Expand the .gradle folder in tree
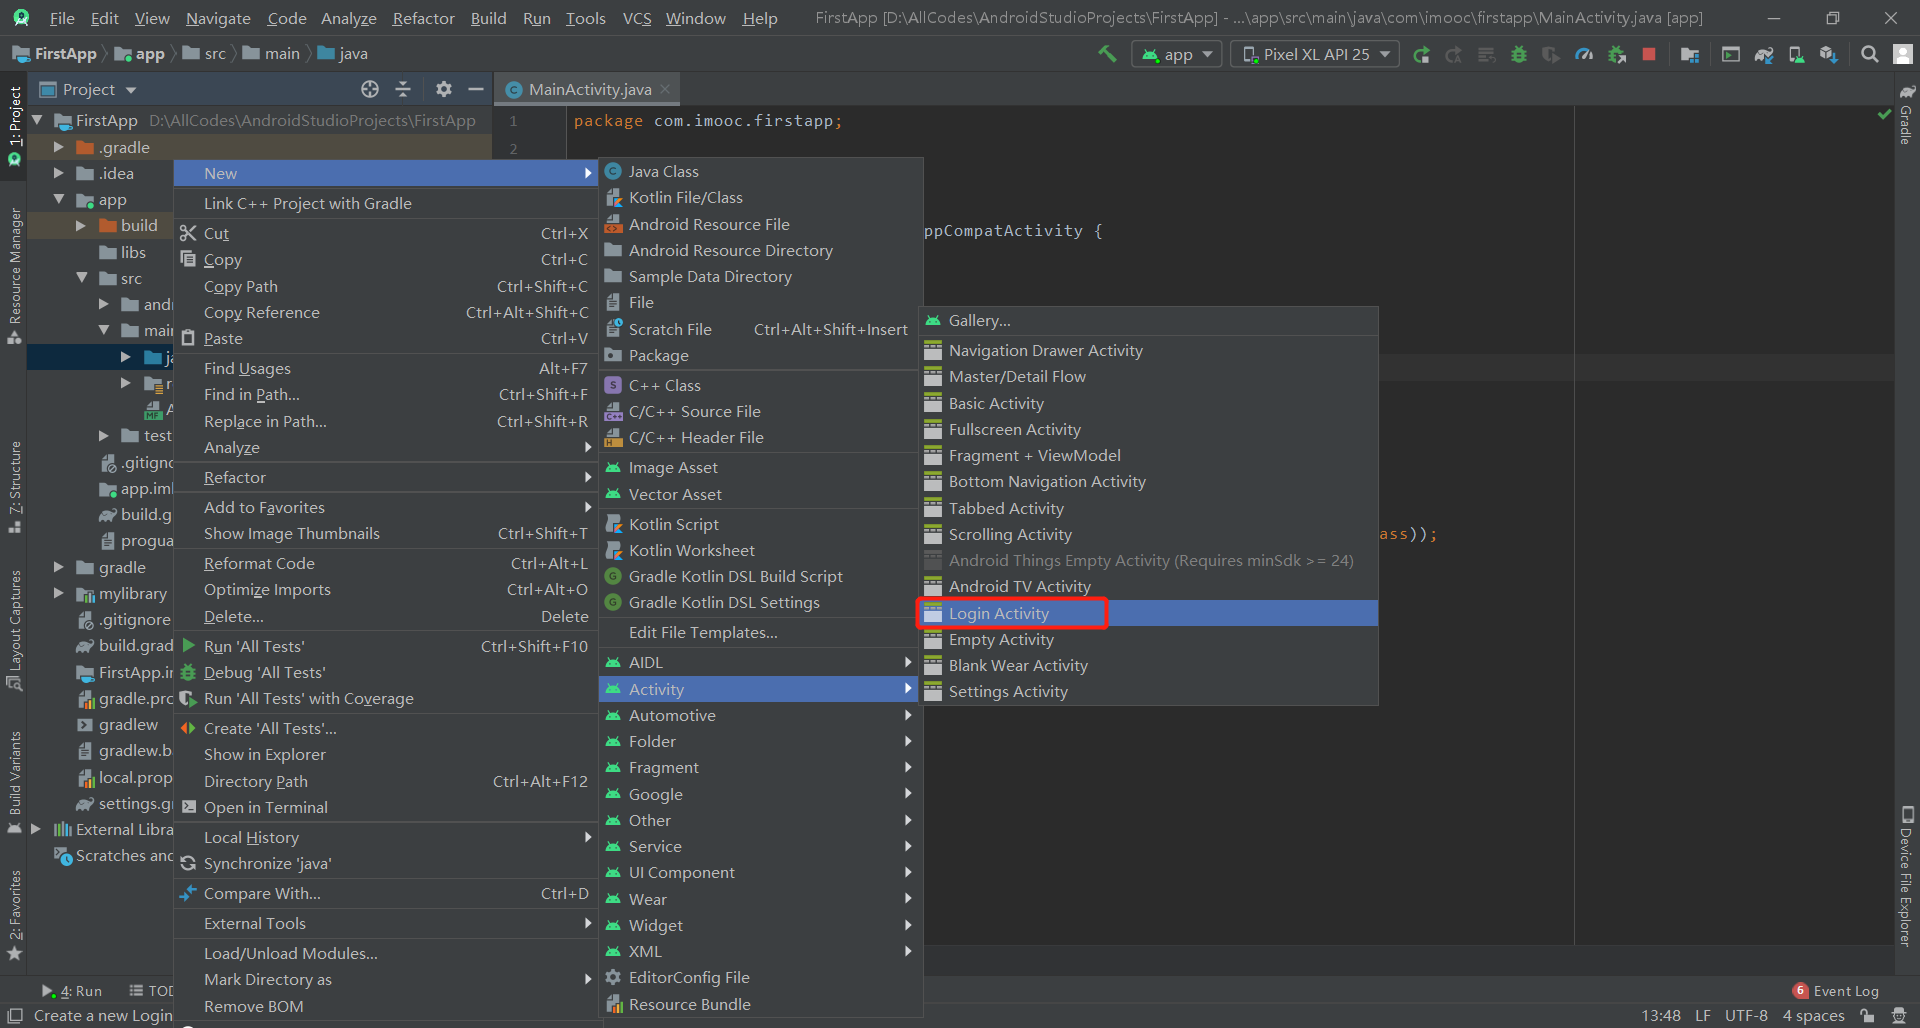 59,147
